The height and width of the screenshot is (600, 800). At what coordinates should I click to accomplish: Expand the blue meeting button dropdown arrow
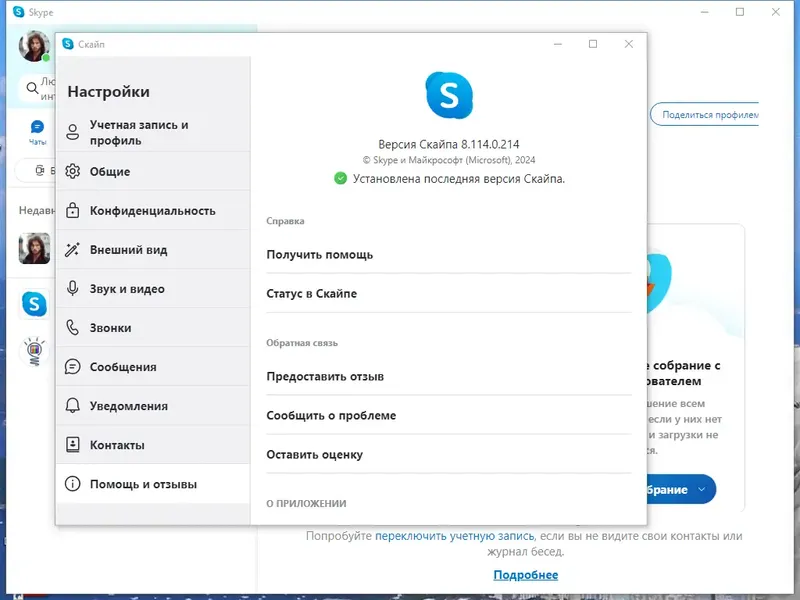coord(702,489)
